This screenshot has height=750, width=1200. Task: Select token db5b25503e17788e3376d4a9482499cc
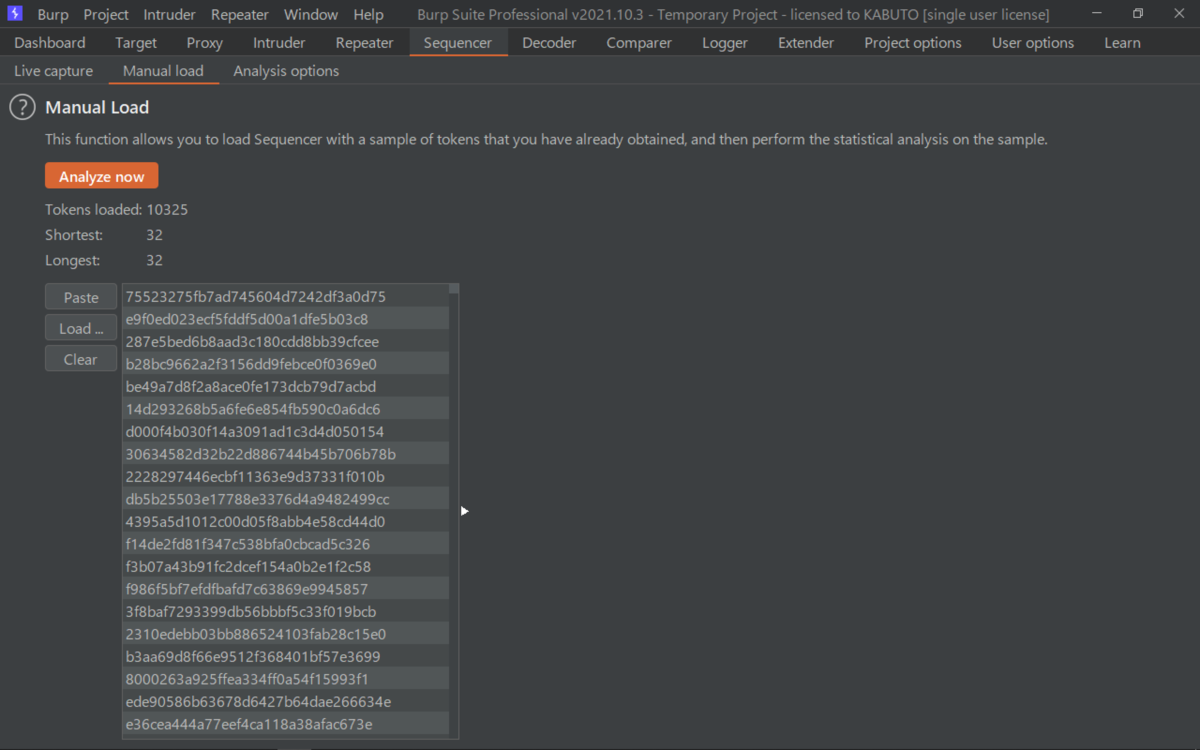click(286, 499)
